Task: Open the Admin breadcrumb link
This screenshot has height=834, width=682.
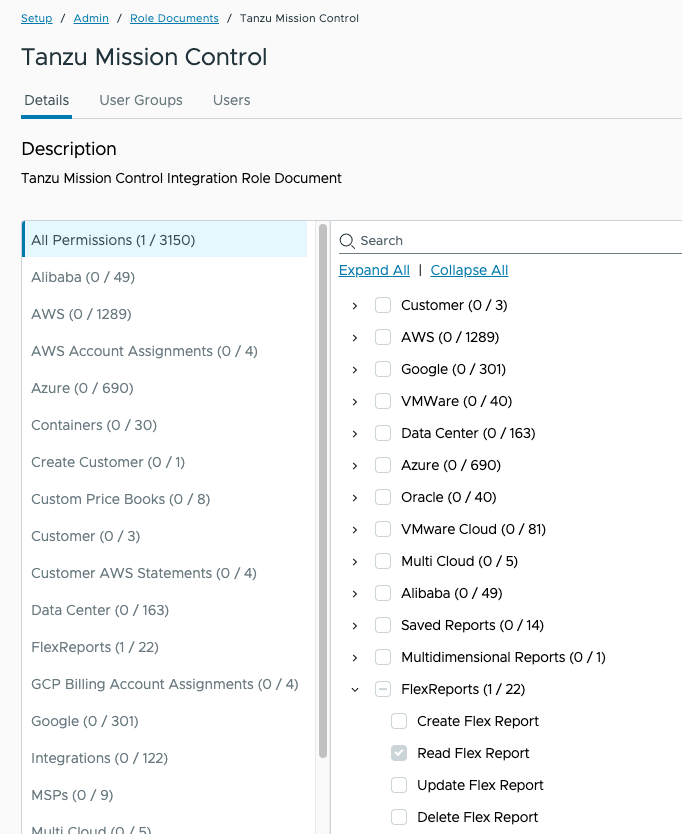Action: click(91, 18)
